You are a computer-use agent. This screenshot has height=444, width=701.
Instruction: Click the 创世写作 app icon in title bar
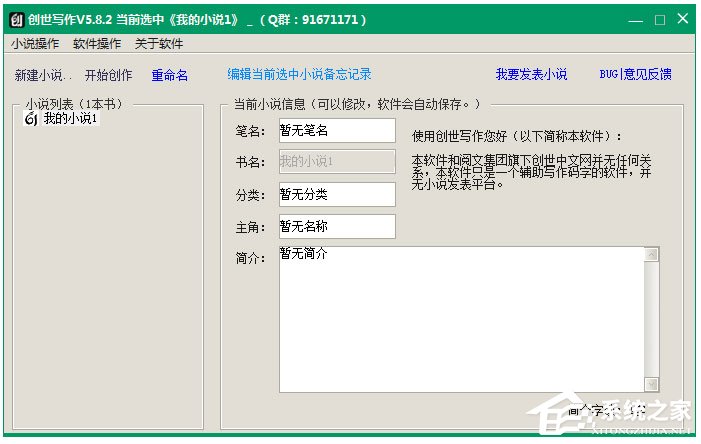point(17,20)
